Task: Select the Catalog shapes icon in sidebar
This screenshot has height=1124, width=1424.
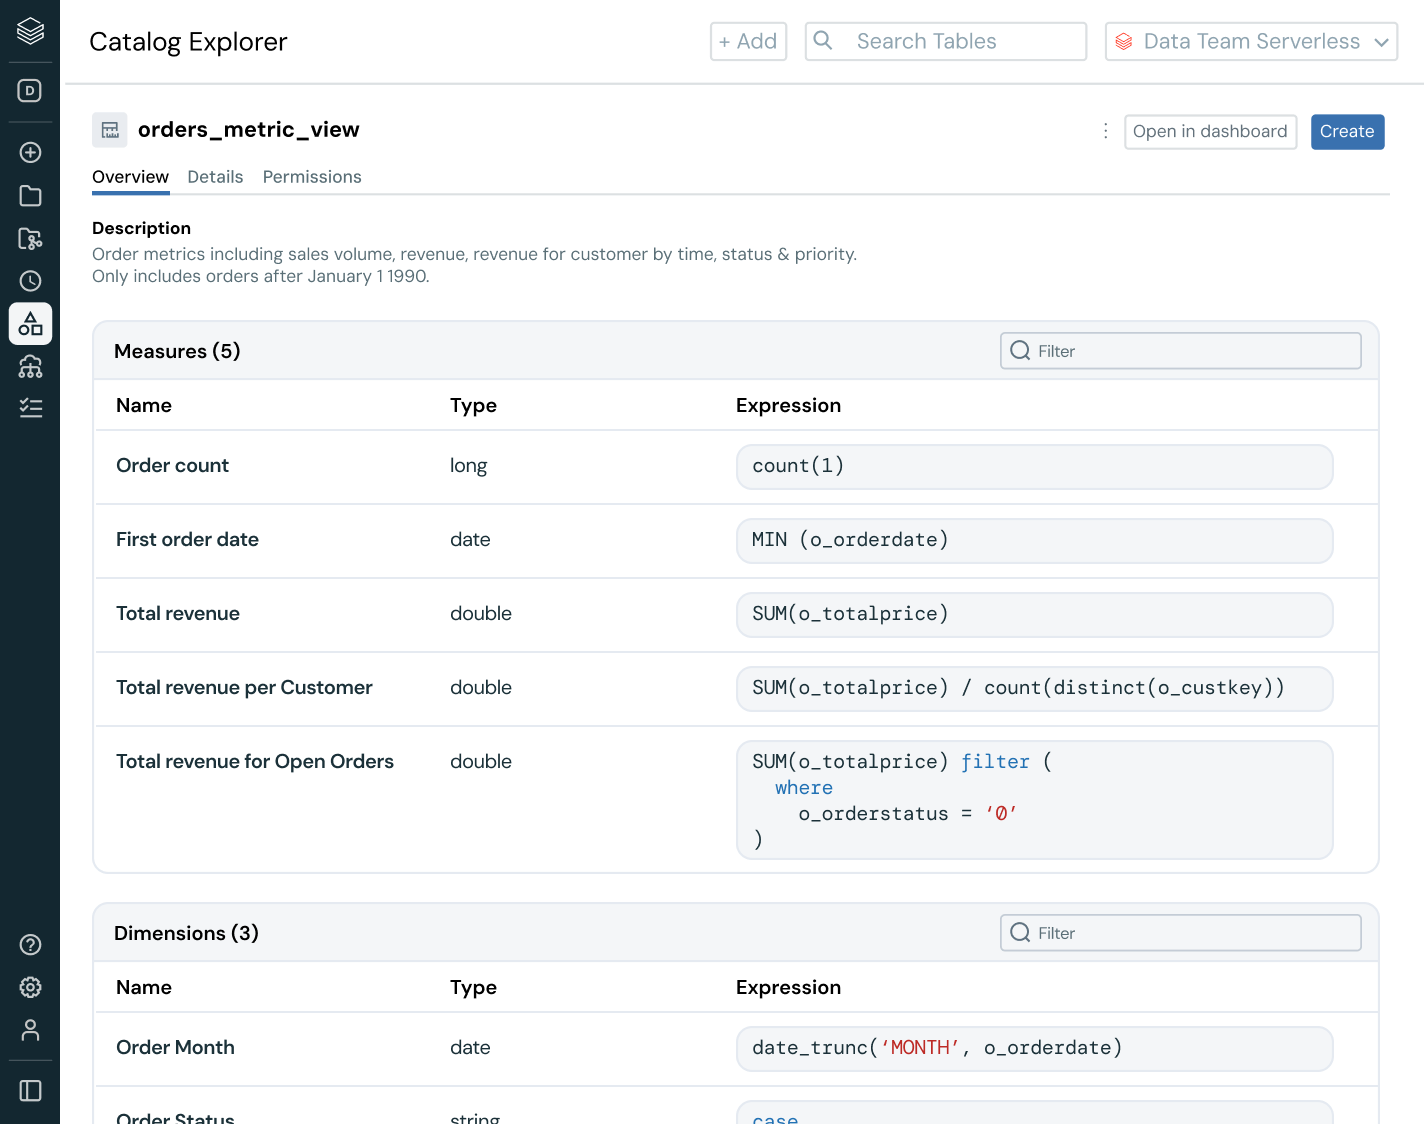Action: (30, 324)
